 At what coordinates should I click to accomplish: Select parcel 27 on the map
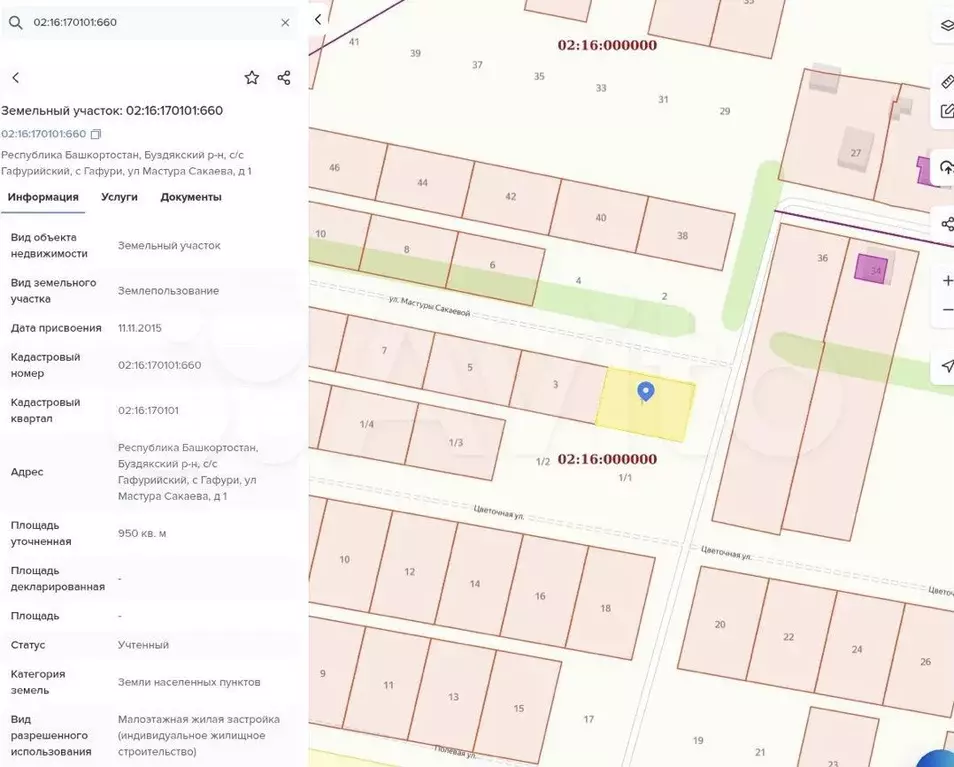(x=840, y=134)
